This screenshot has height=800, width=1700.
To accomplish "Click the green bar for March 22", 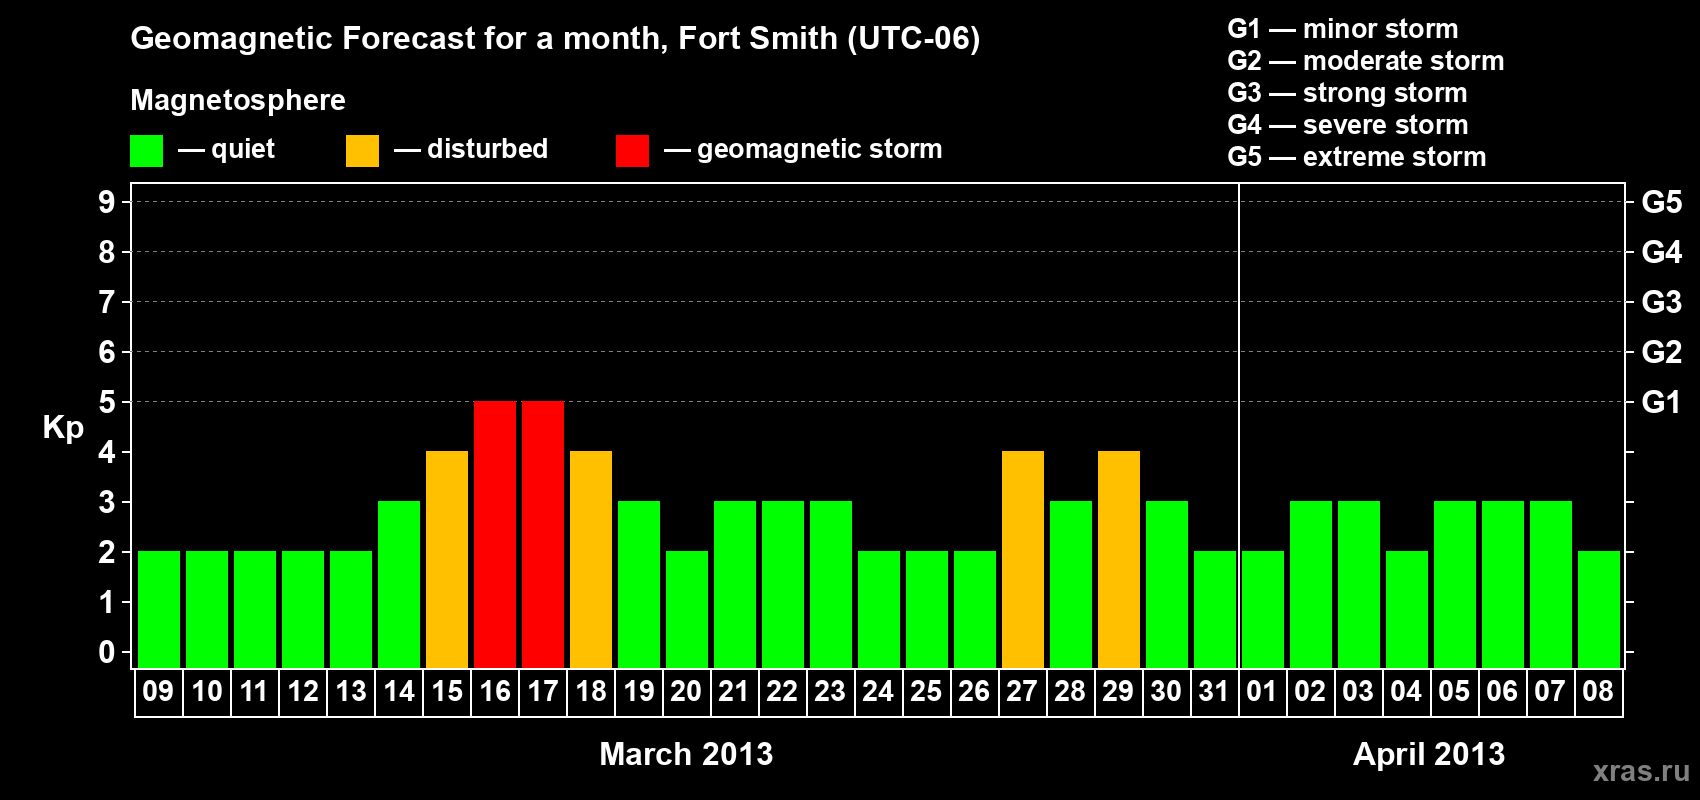I will coord(783,585).
